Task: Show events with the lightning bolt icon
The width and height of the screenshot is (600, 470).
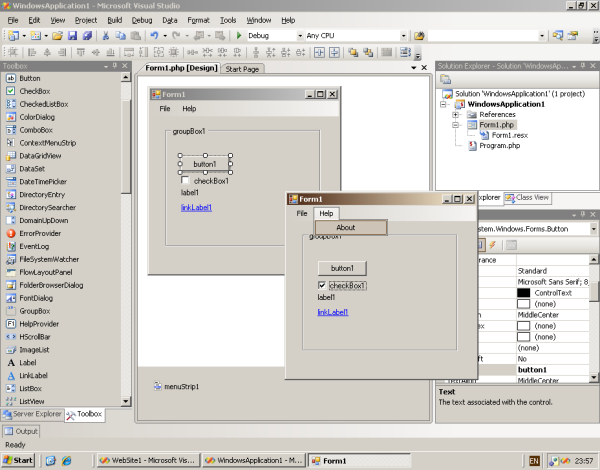Action: tap(492, 245)
